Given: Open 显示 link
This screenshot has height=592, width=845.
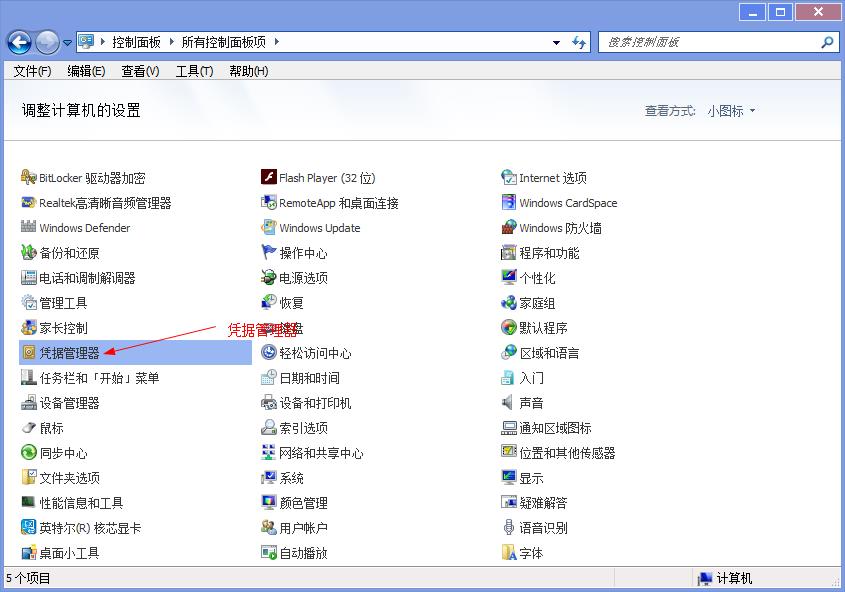Looking at the screenshot, I should pos(531,478).
